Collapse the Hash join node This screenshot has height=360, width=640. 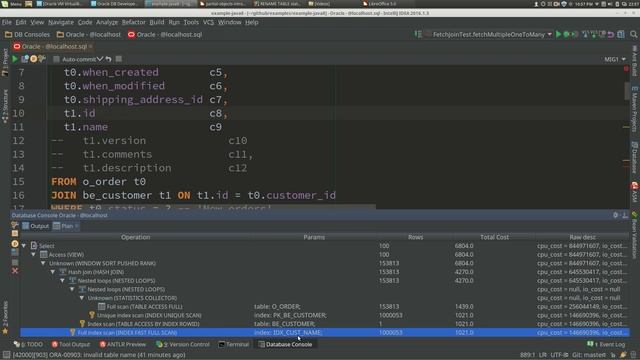tap(53, 272)
